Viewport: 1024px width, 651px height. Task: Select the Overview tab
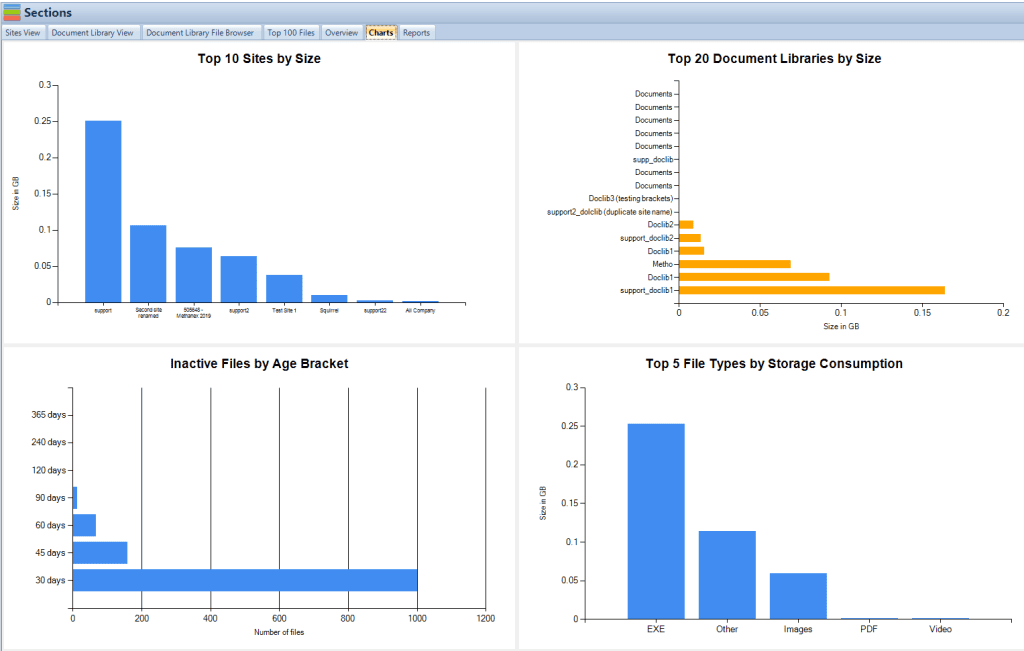pyautogui.click(x=341, y=33)
